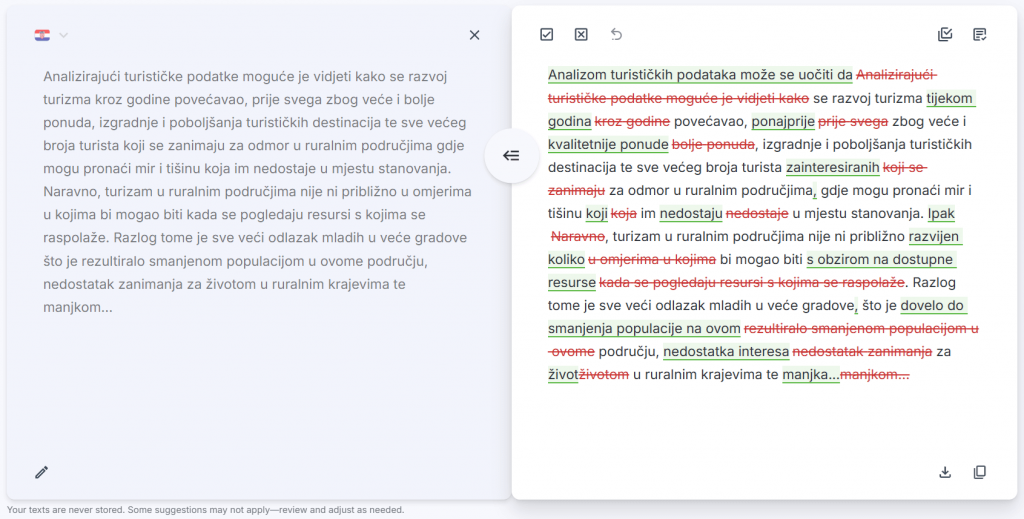Select the suggestion "kvalitetnije ponude"
The image size is (1024, 519).
tap(608, 144)
